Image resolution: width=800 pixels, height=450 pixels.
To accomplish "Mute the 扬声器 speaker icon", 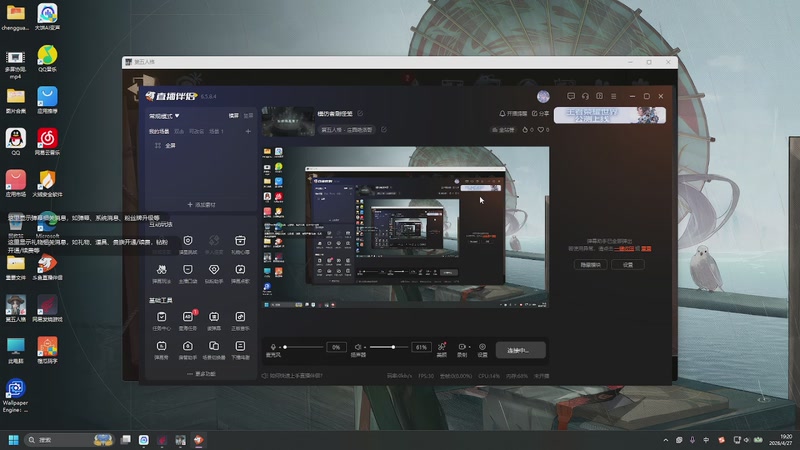I will (x=358, y=347).
